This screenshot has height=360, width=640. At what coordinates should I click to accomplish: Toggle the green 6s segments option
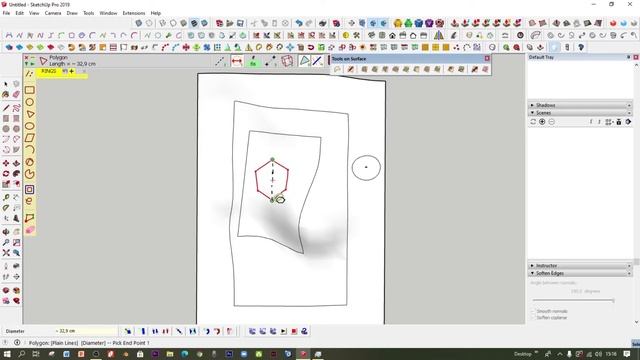click(253, 61)
